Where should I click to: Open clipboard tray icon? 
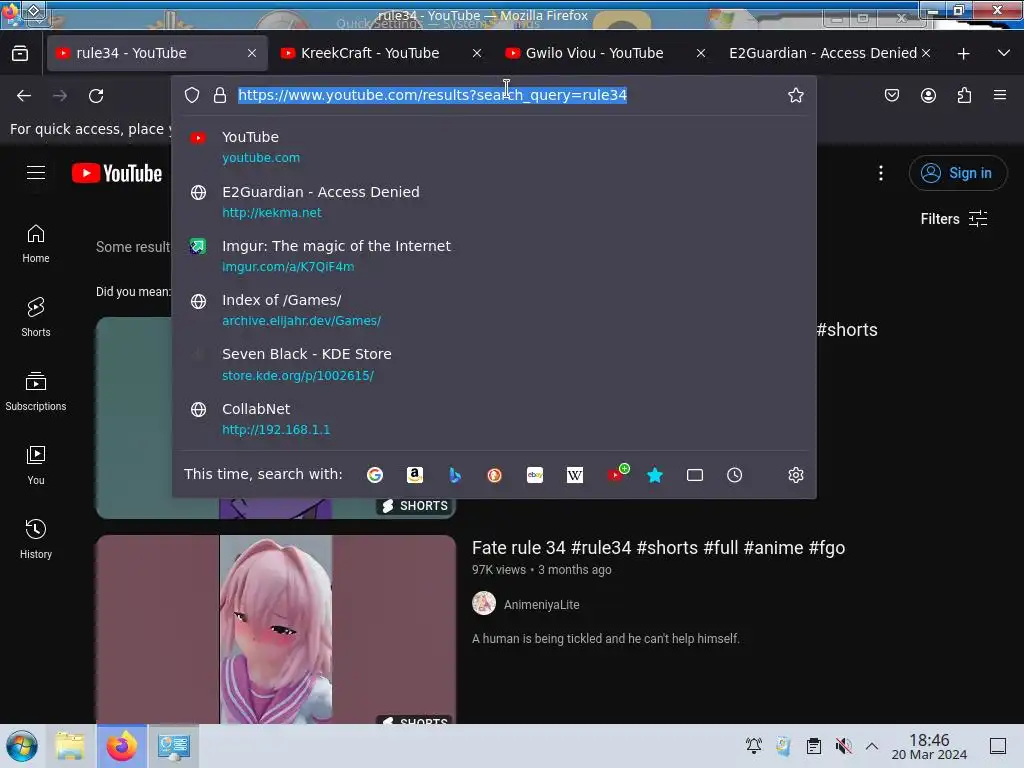[814, 746]
